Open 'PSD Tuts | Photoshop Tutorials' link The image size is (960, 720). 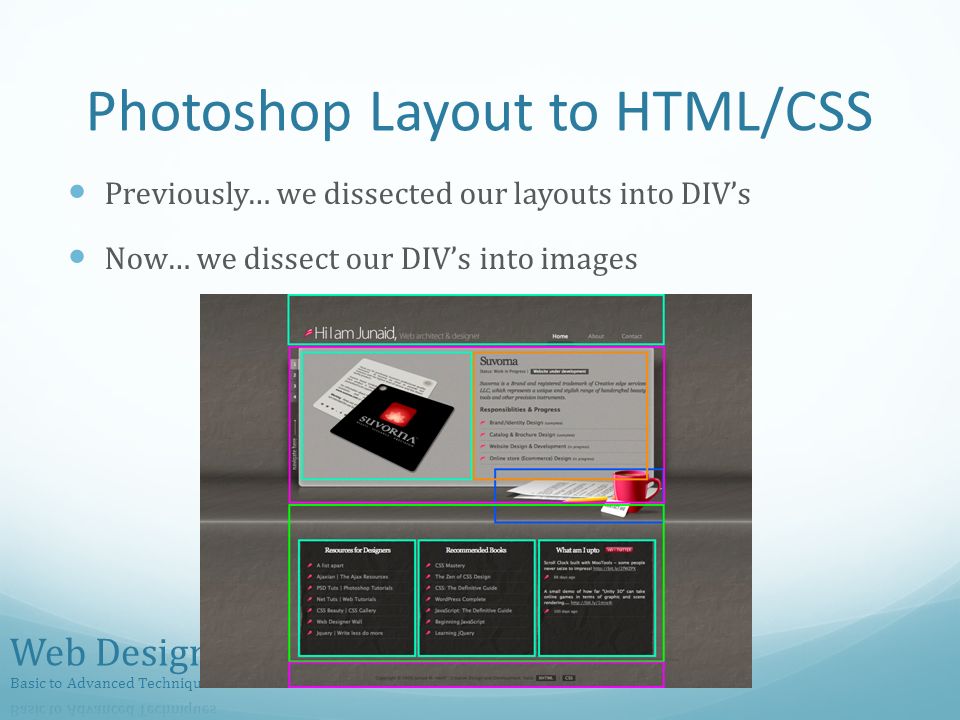354,588
